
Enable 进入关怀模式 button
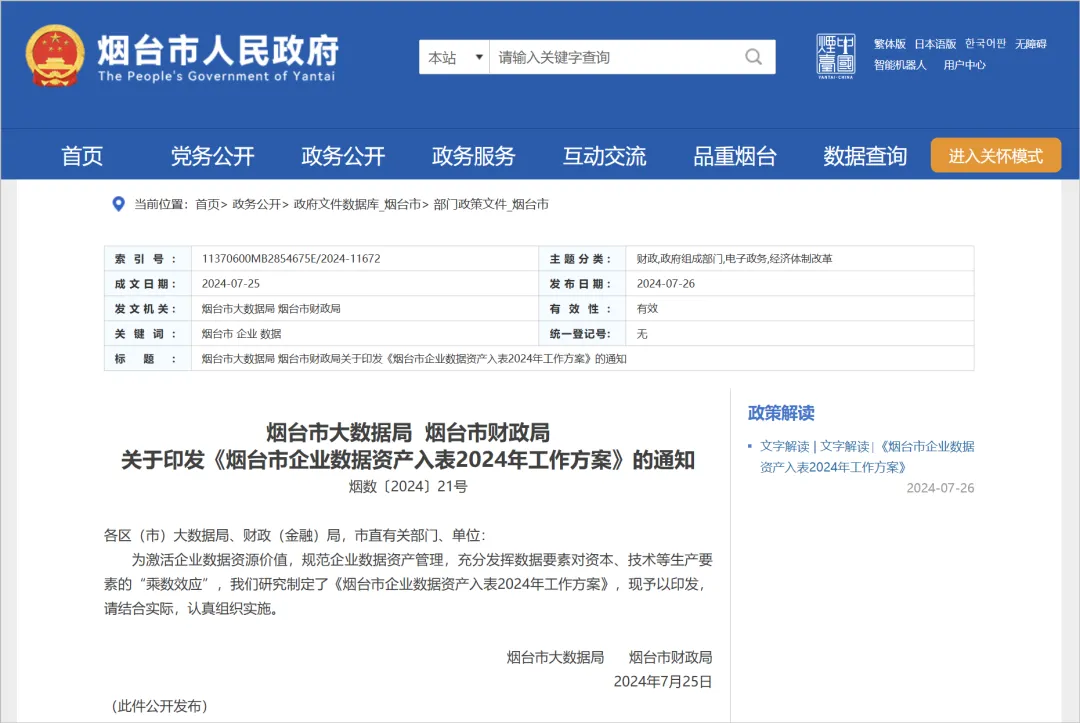(995, 156)
